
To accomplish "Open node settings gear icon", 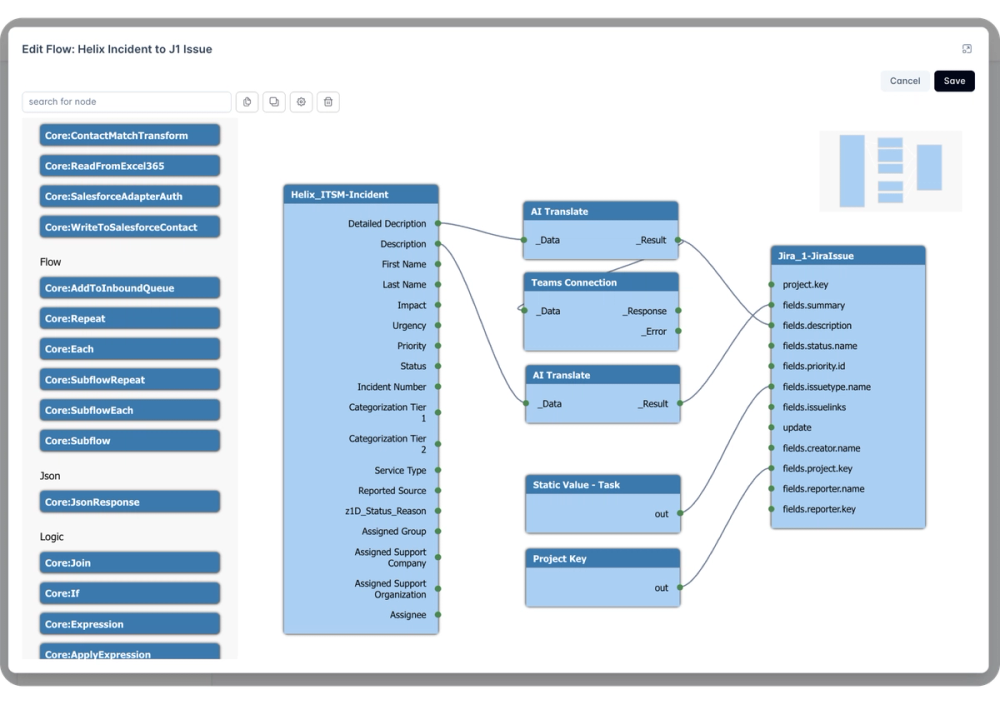I will click(x=301, y=101).
